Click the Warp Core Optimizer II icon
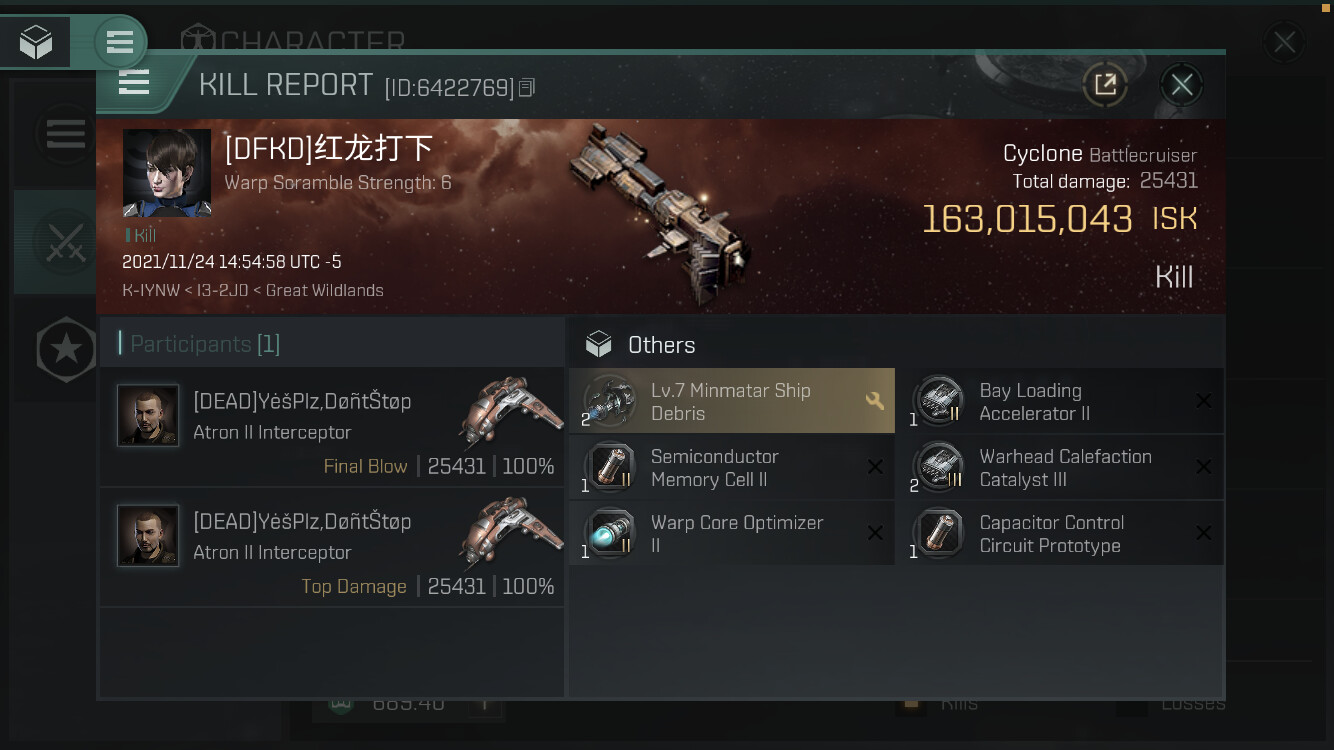 [x=611, y=533]
